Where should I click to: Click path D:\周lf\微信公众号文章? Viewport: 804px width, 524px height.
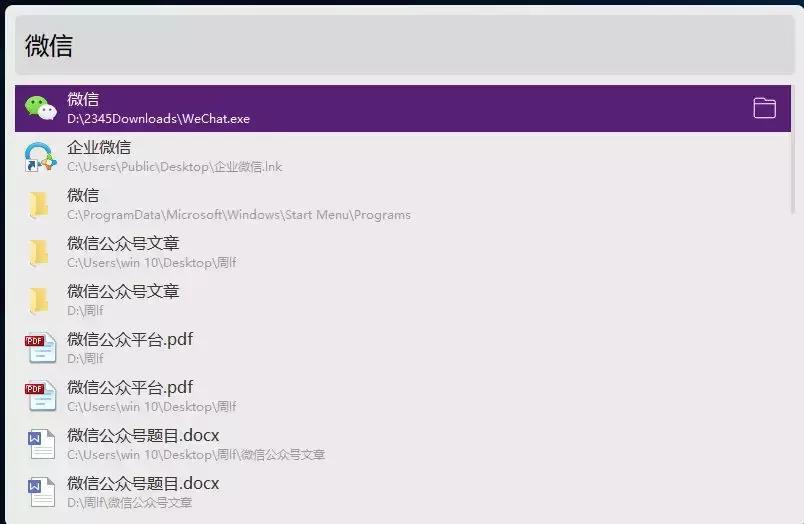pyautogui.click(x=130, y=502)
